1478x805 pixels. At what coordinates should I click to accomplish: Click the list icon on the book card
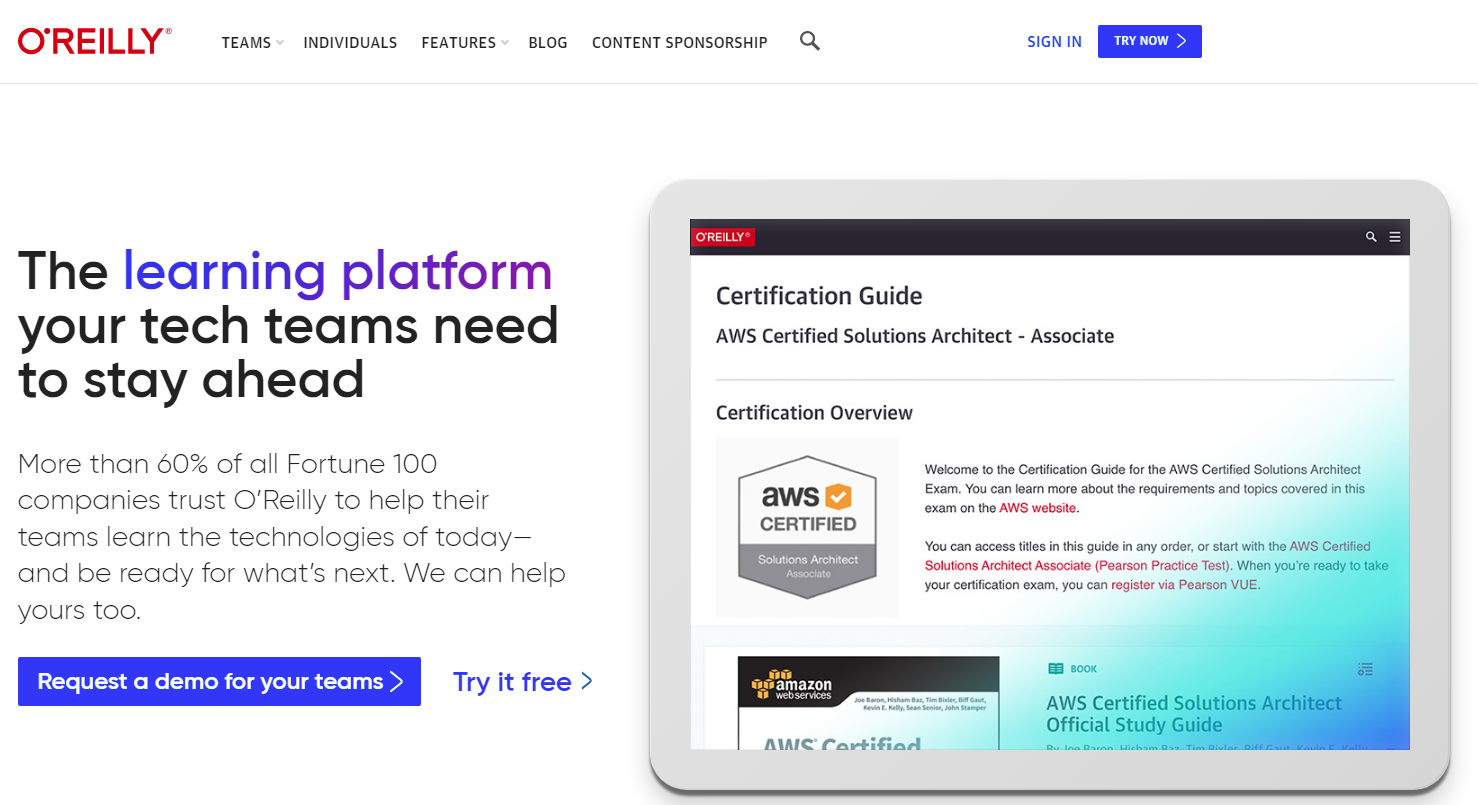click(x=1366, y=669)
